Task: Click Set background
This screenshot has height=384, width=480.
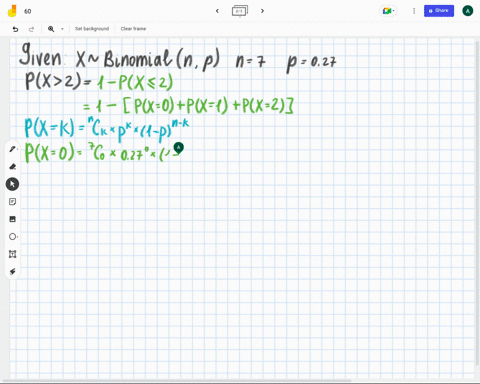Action: (x=92, y=29)
